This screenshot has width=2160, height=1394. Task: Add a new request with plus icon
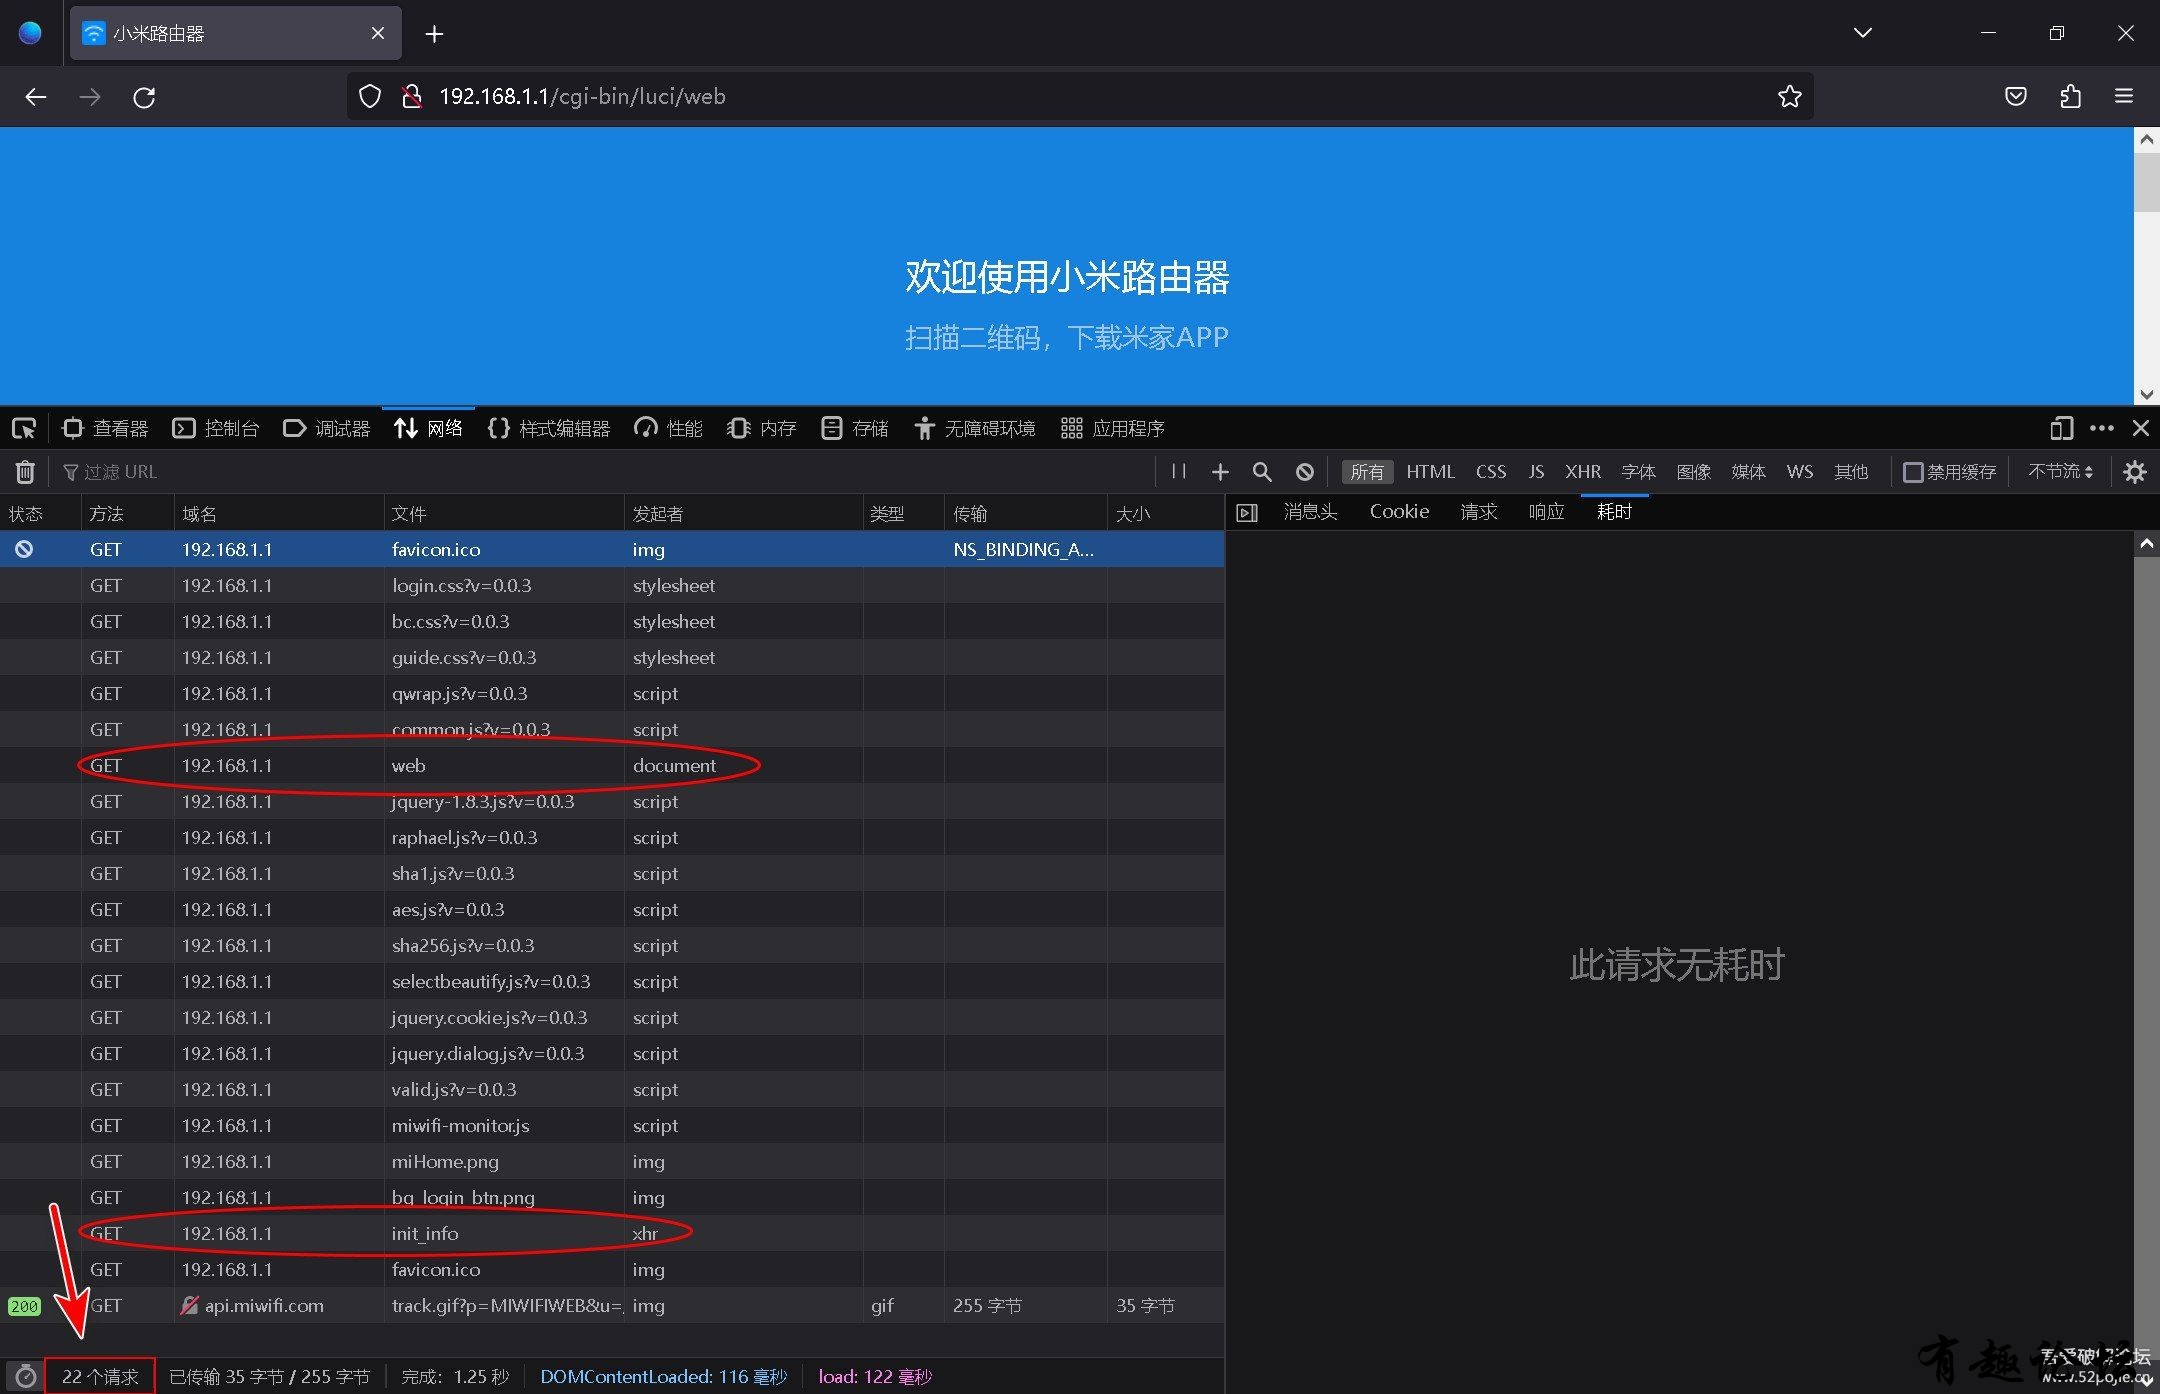coord(1220,472)
